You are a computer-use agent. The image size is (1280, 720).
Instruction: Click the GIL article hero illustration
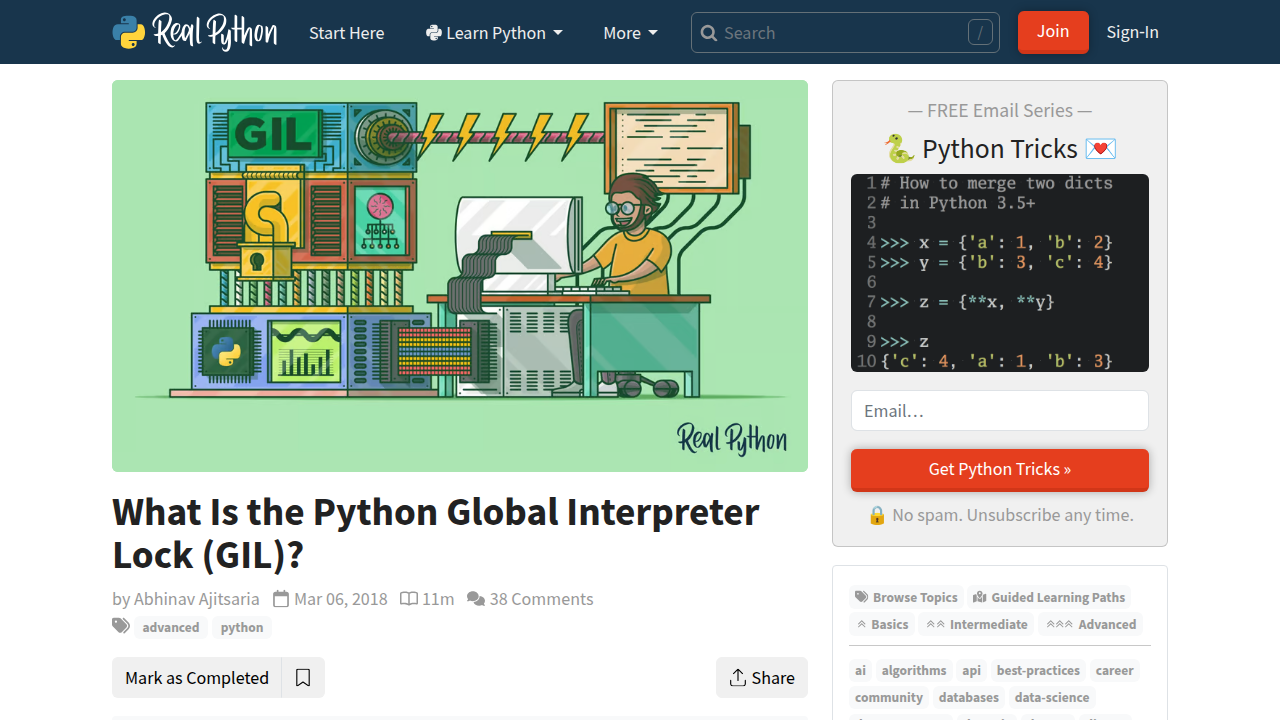pyautogui.click(x=460, y=276)
